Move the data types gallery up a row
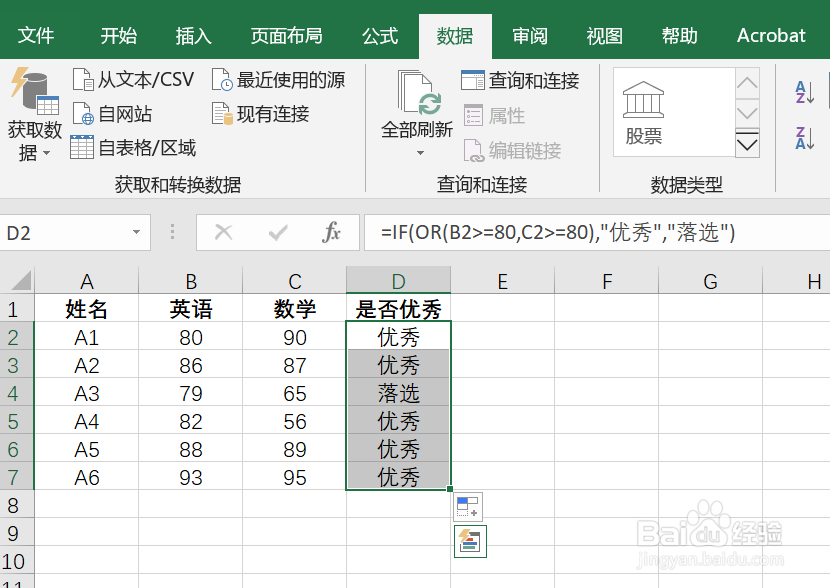The width and height of the screenshot is (830, 588). coord(747,83)
